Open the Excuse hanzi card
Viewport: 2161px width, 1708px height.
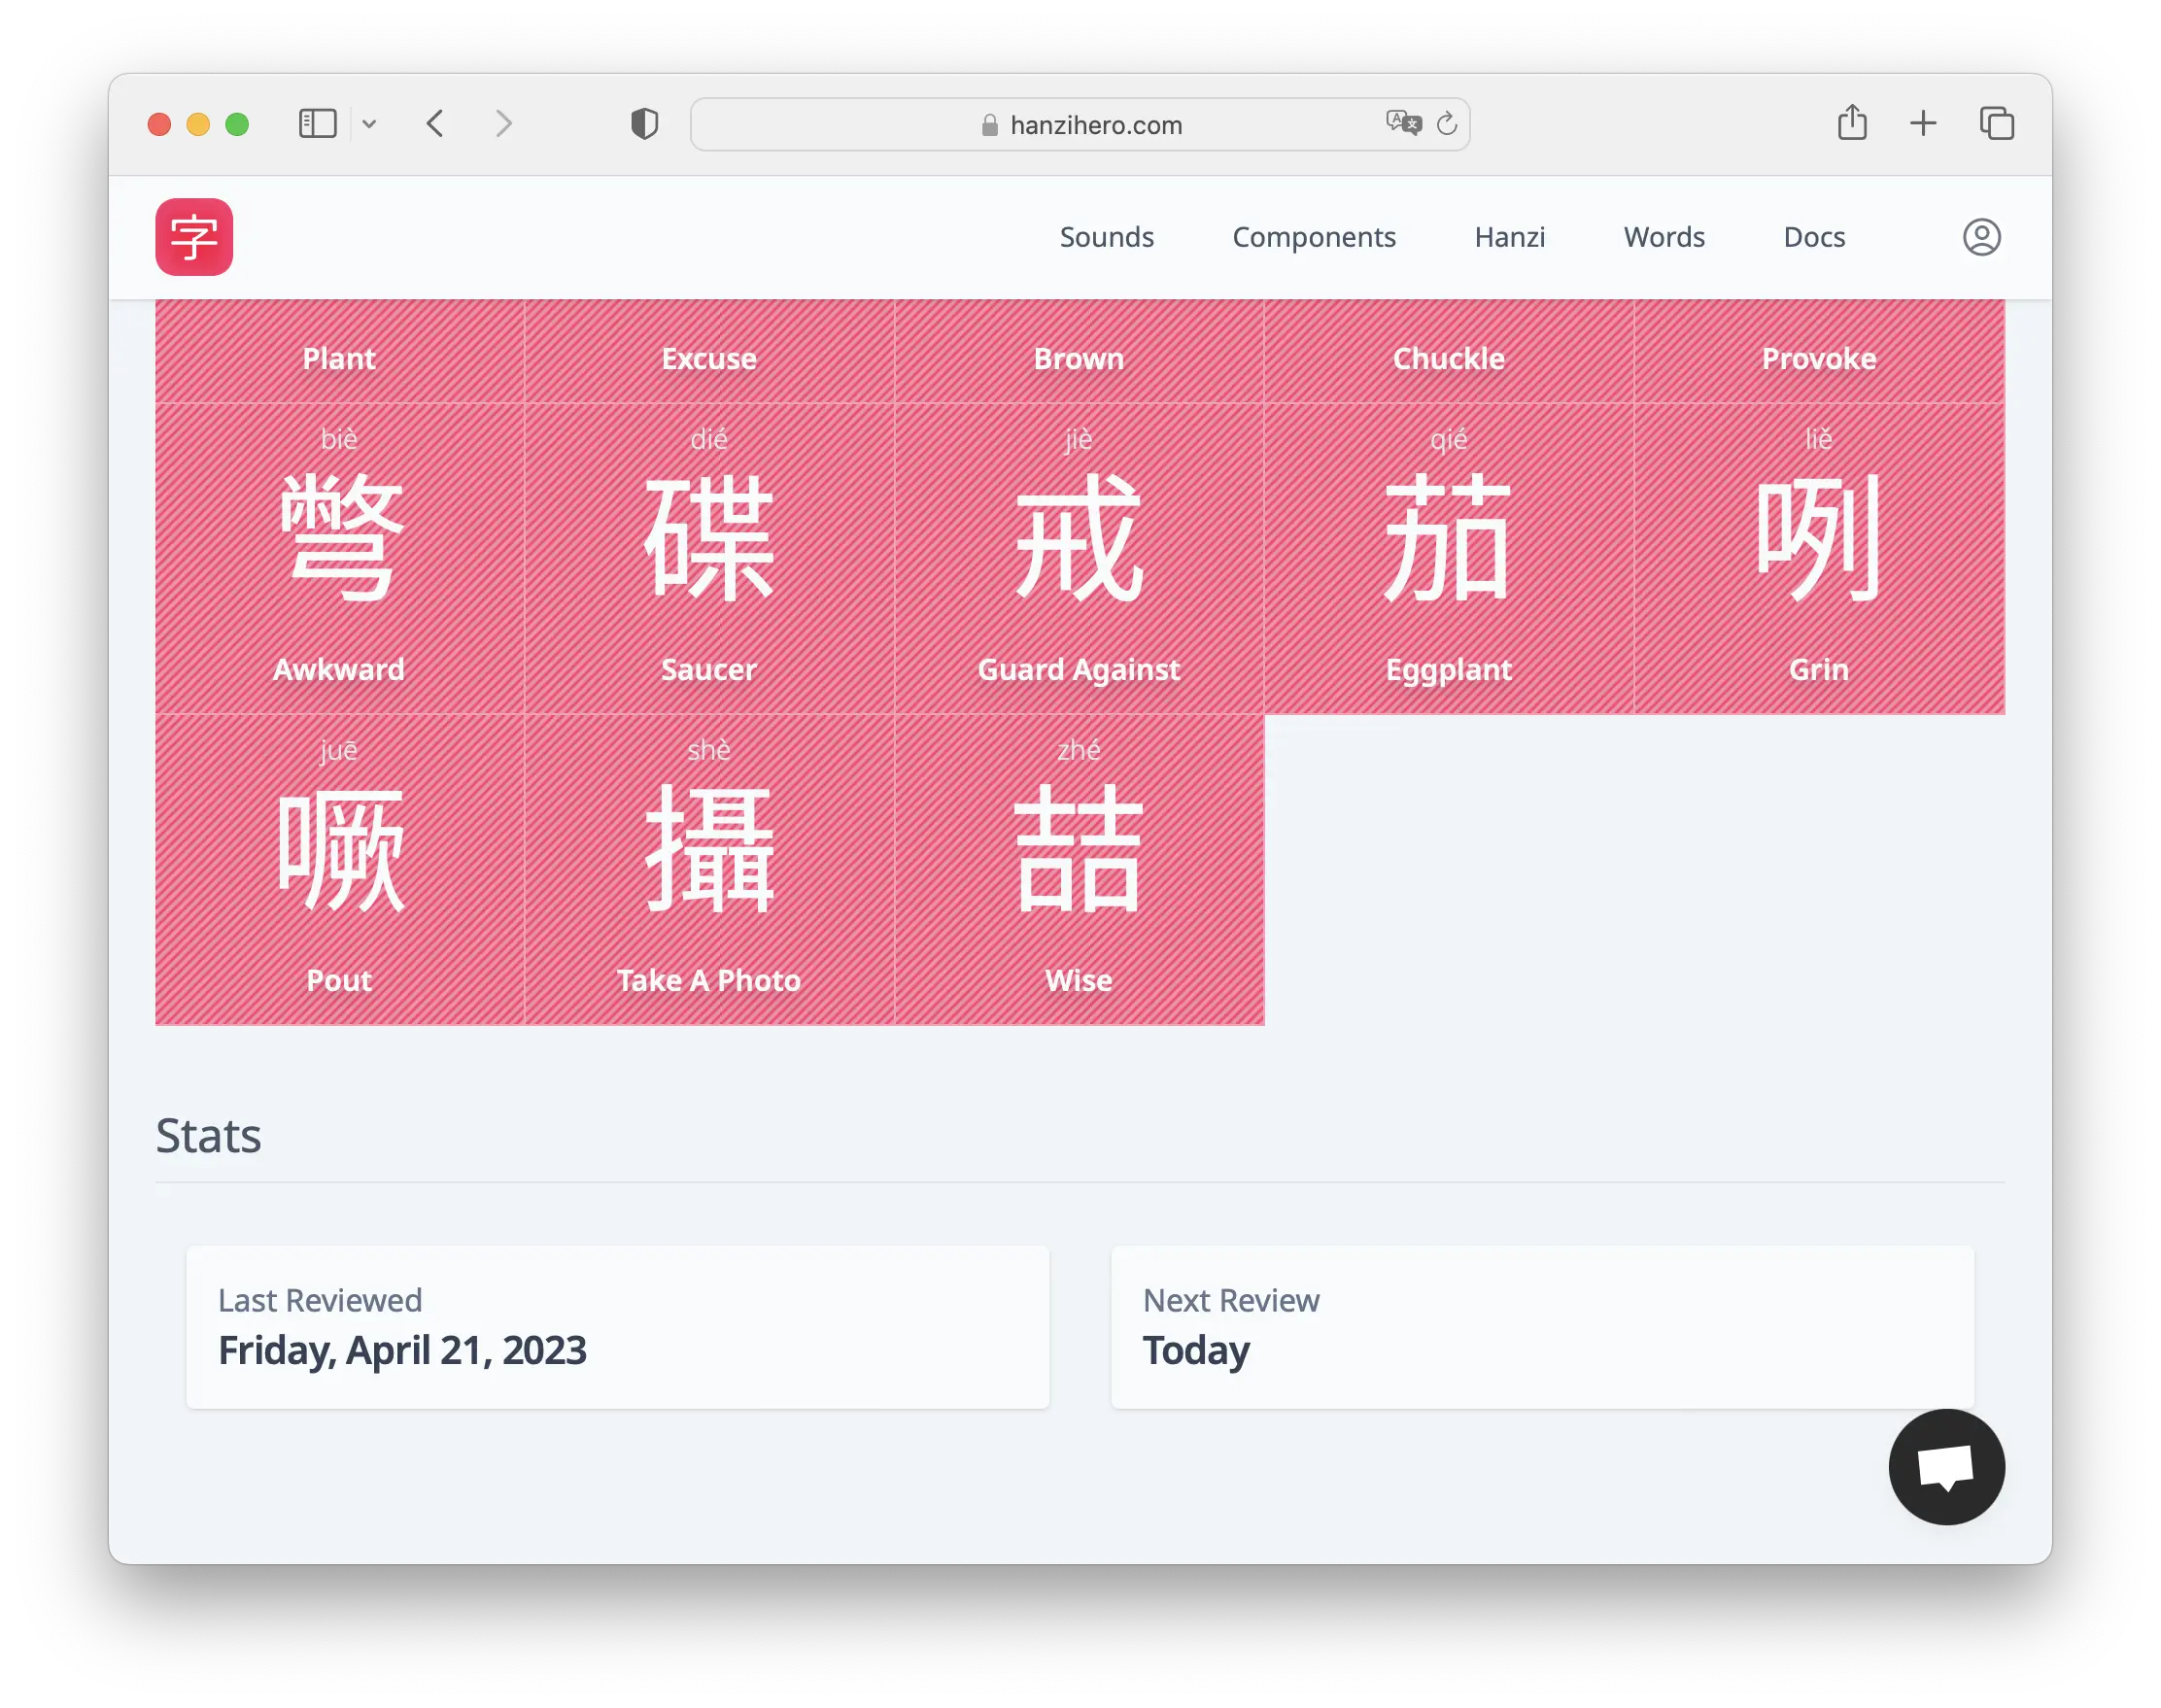[709, 351]
